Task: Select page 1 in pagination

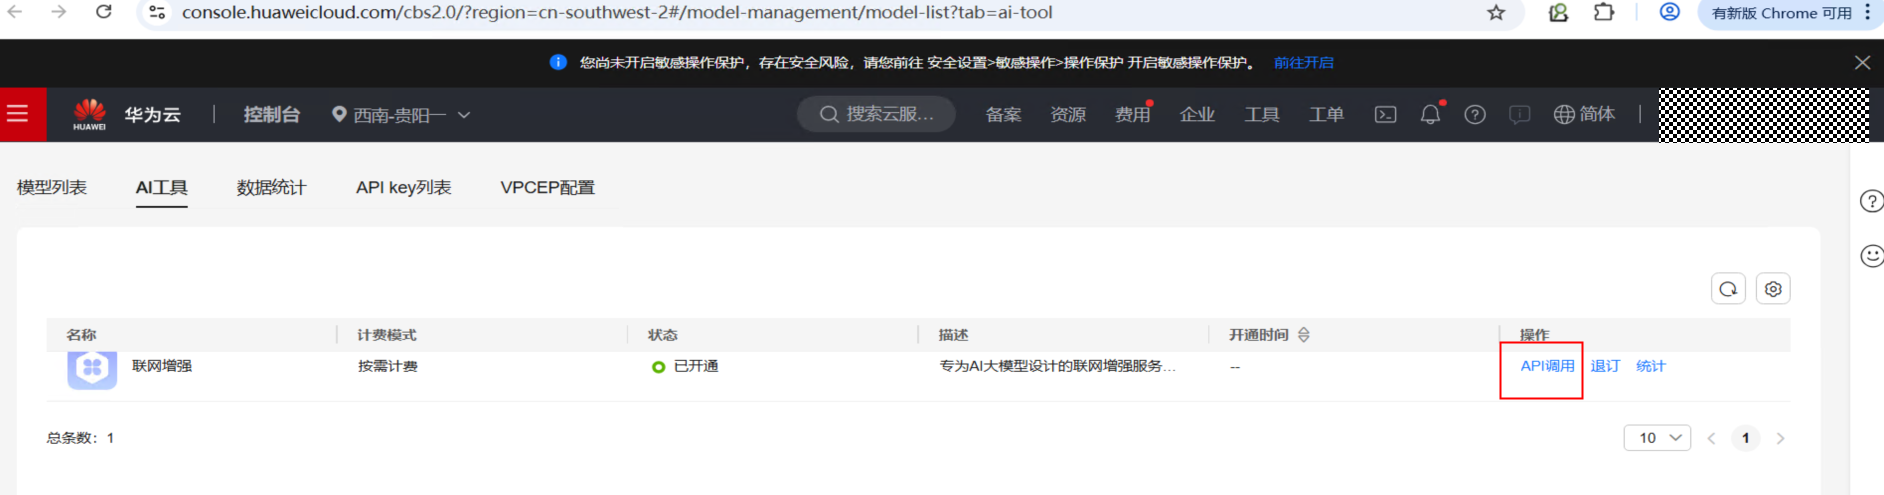Action: pyautogui.click(x=1745, y=438)
